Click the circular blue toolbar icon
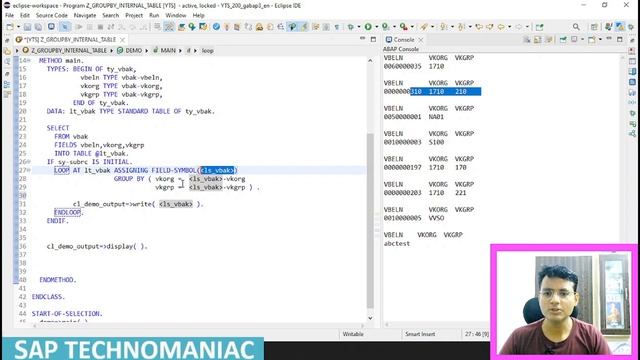Image resolution: width=640 pixels, height=360 pixels. [x=51, y=27]
